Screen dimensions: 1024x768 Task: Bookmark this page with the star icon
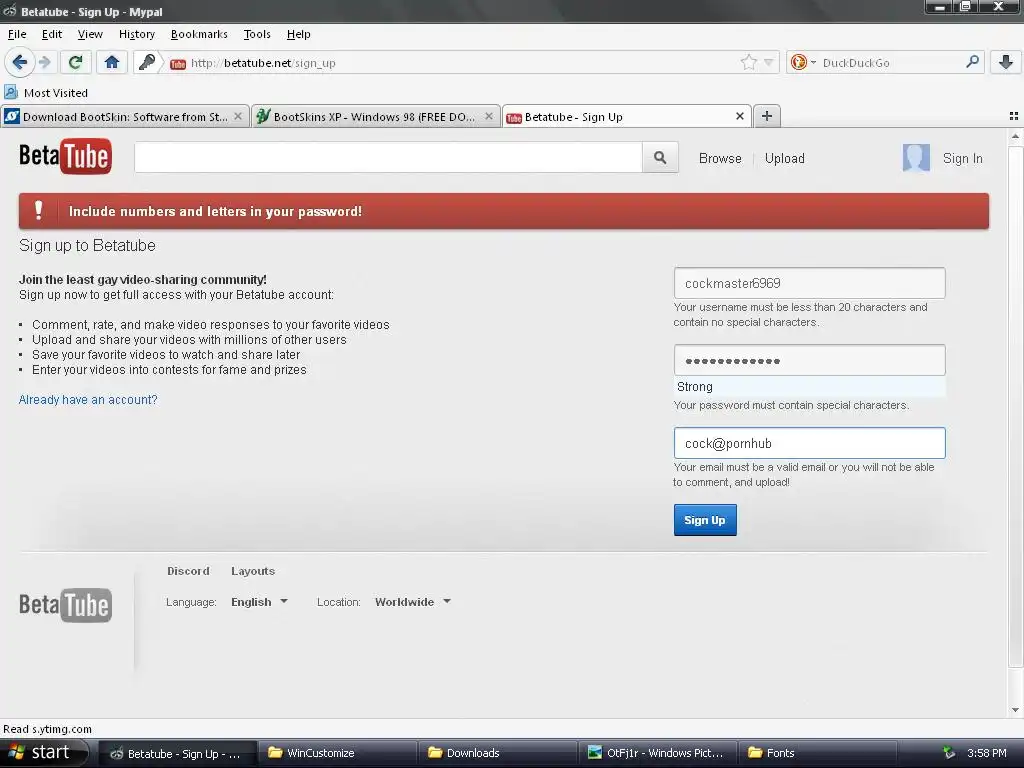(x=748, y=63)
